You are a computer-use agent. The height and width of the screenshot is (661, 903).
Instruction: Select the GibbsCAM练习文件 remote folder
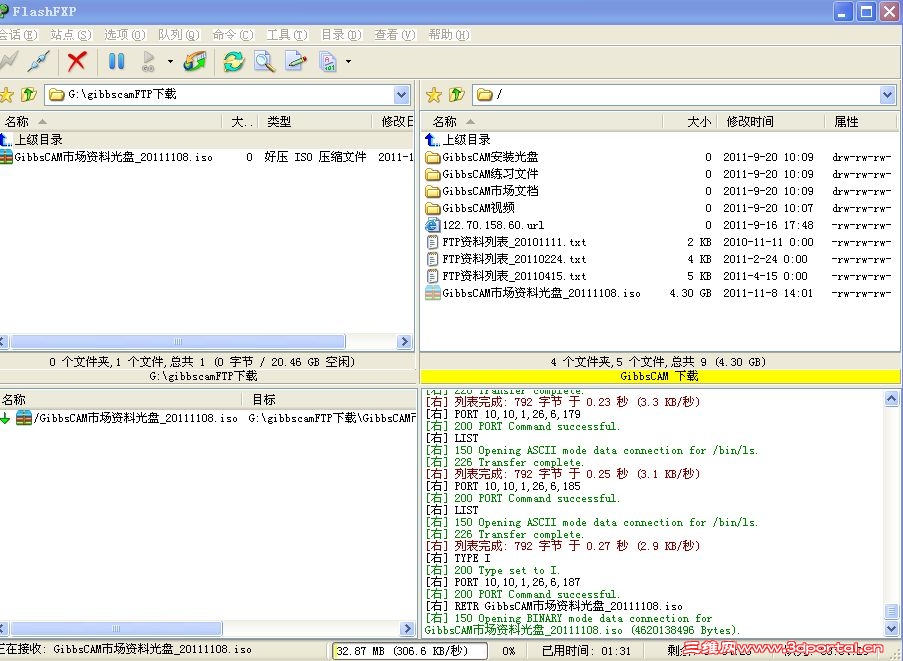point(482,174)
